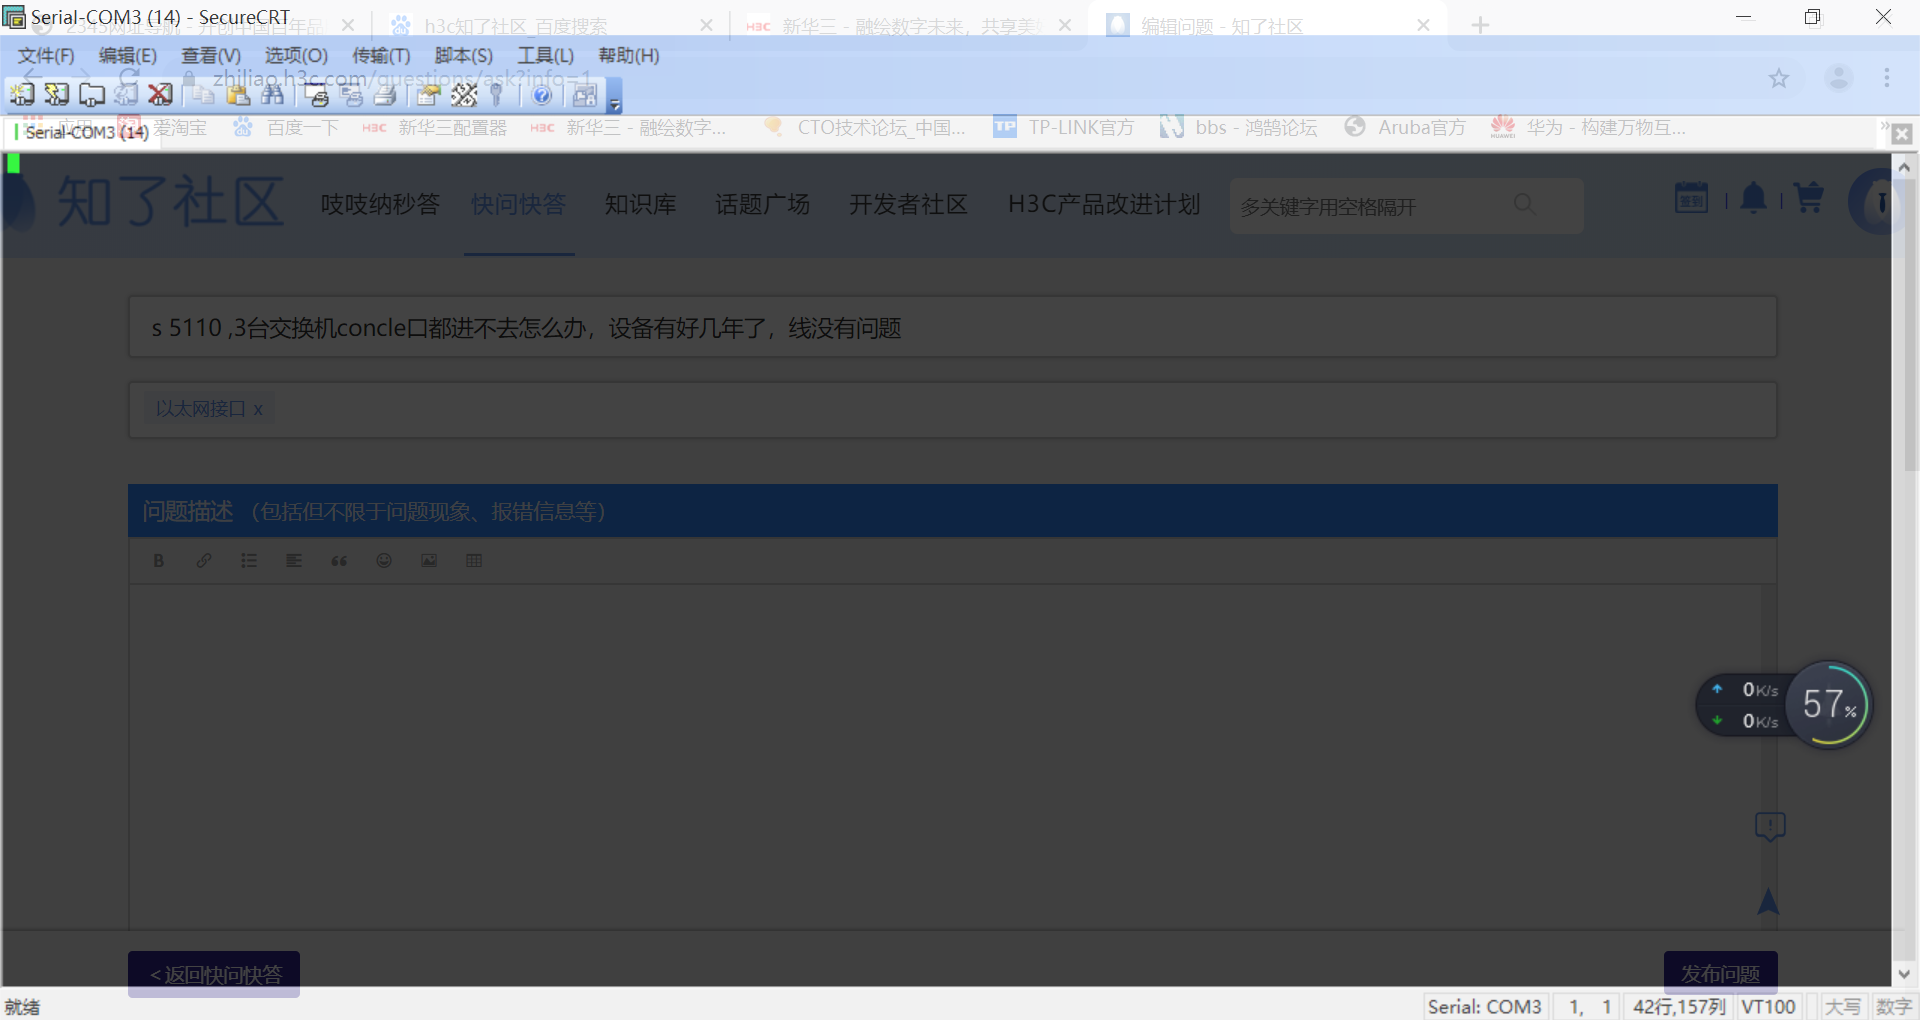Screen dimensions: 1920x1020
Task: Click the question title field on the web page
Action: point(952,327)
